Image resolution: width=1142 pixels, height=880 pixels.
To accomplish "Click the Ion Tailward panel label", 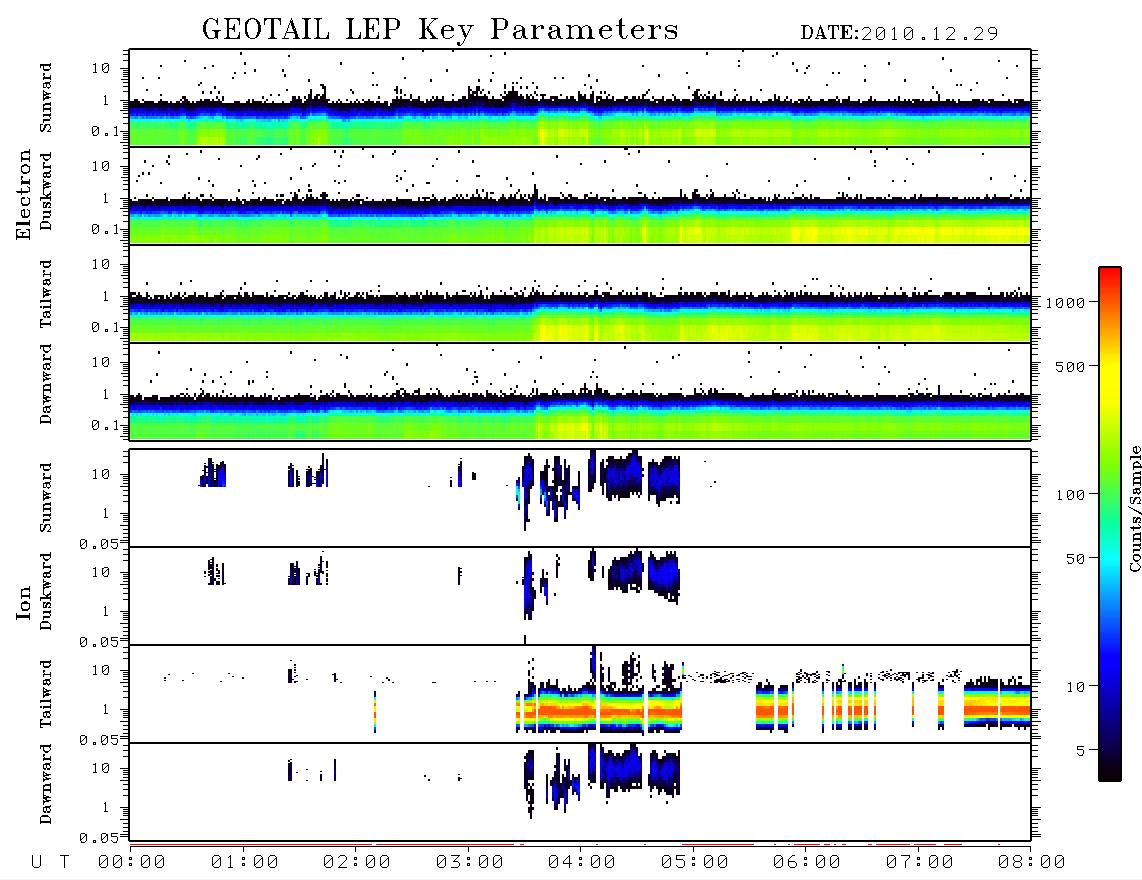I will (x=46, y=694).
